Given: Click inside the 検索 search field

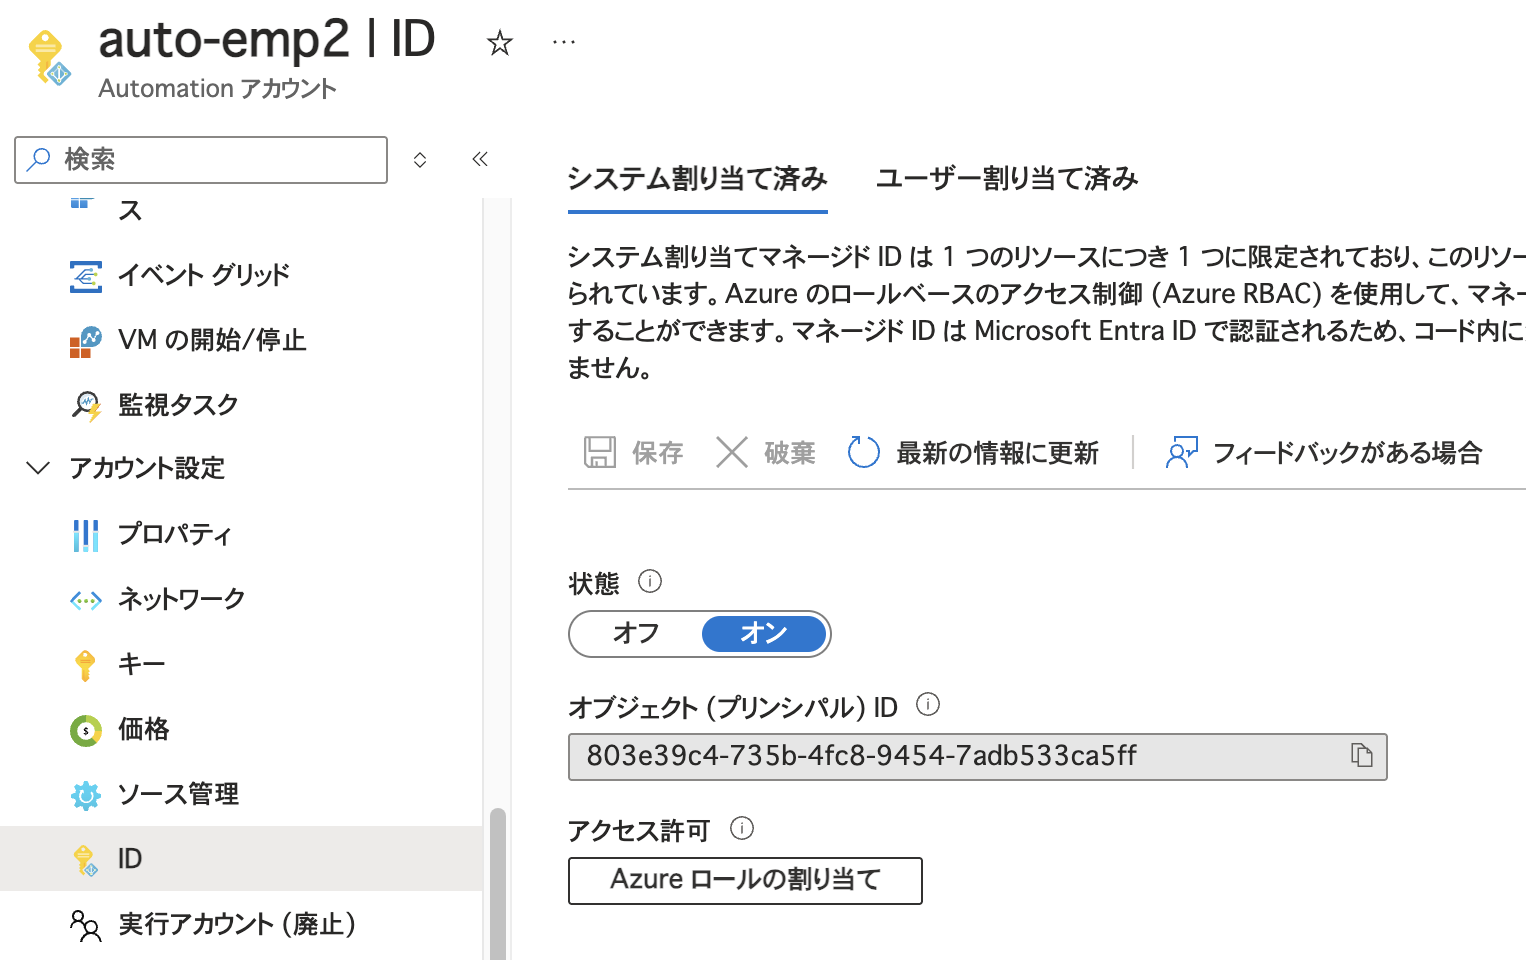Looking at the screenshot, I should click(200, 159).
